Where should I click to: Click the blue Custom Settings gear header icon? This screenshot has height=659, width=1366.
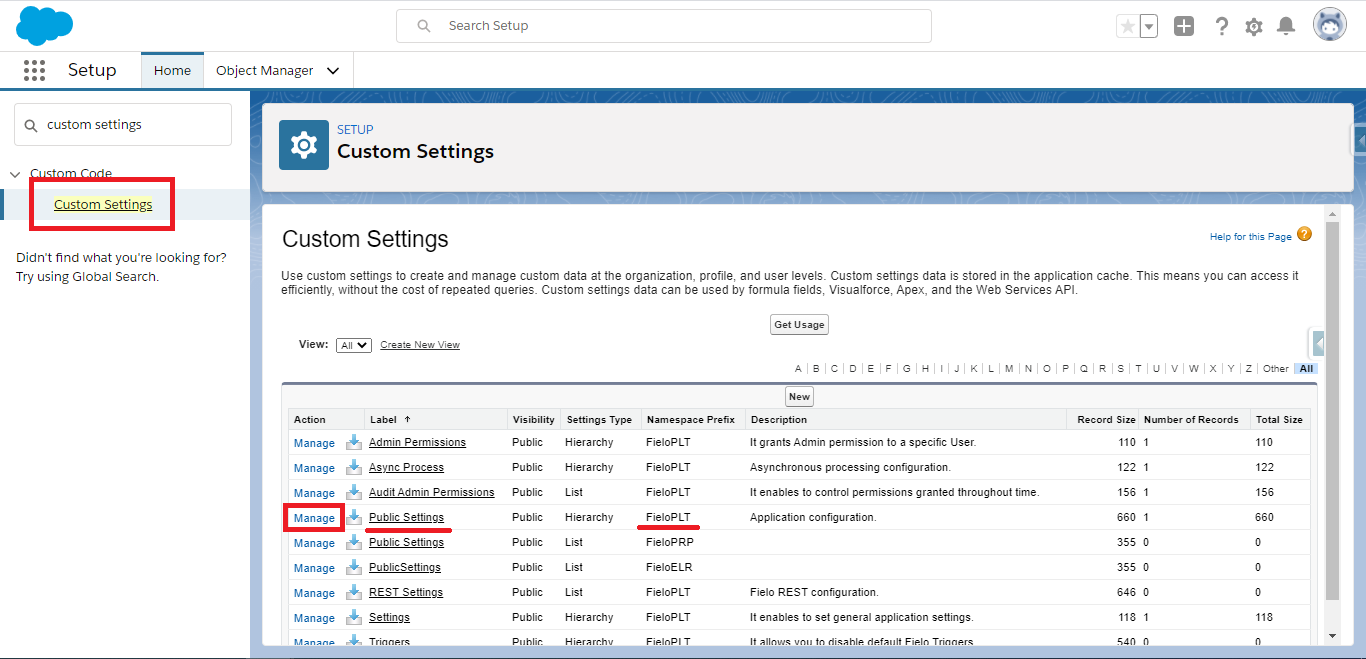(304, 145)
